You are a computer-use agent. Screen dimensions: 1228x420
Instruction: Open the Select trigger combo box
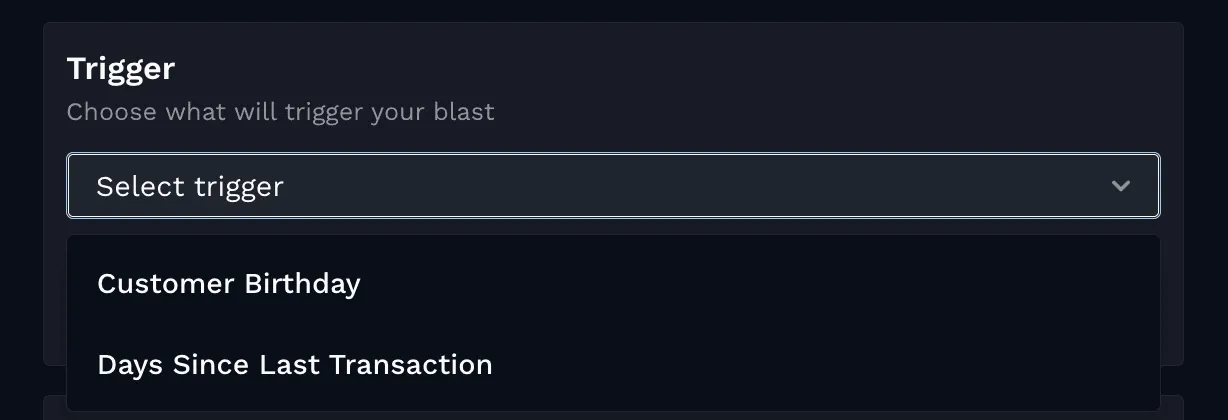point(613,186)
